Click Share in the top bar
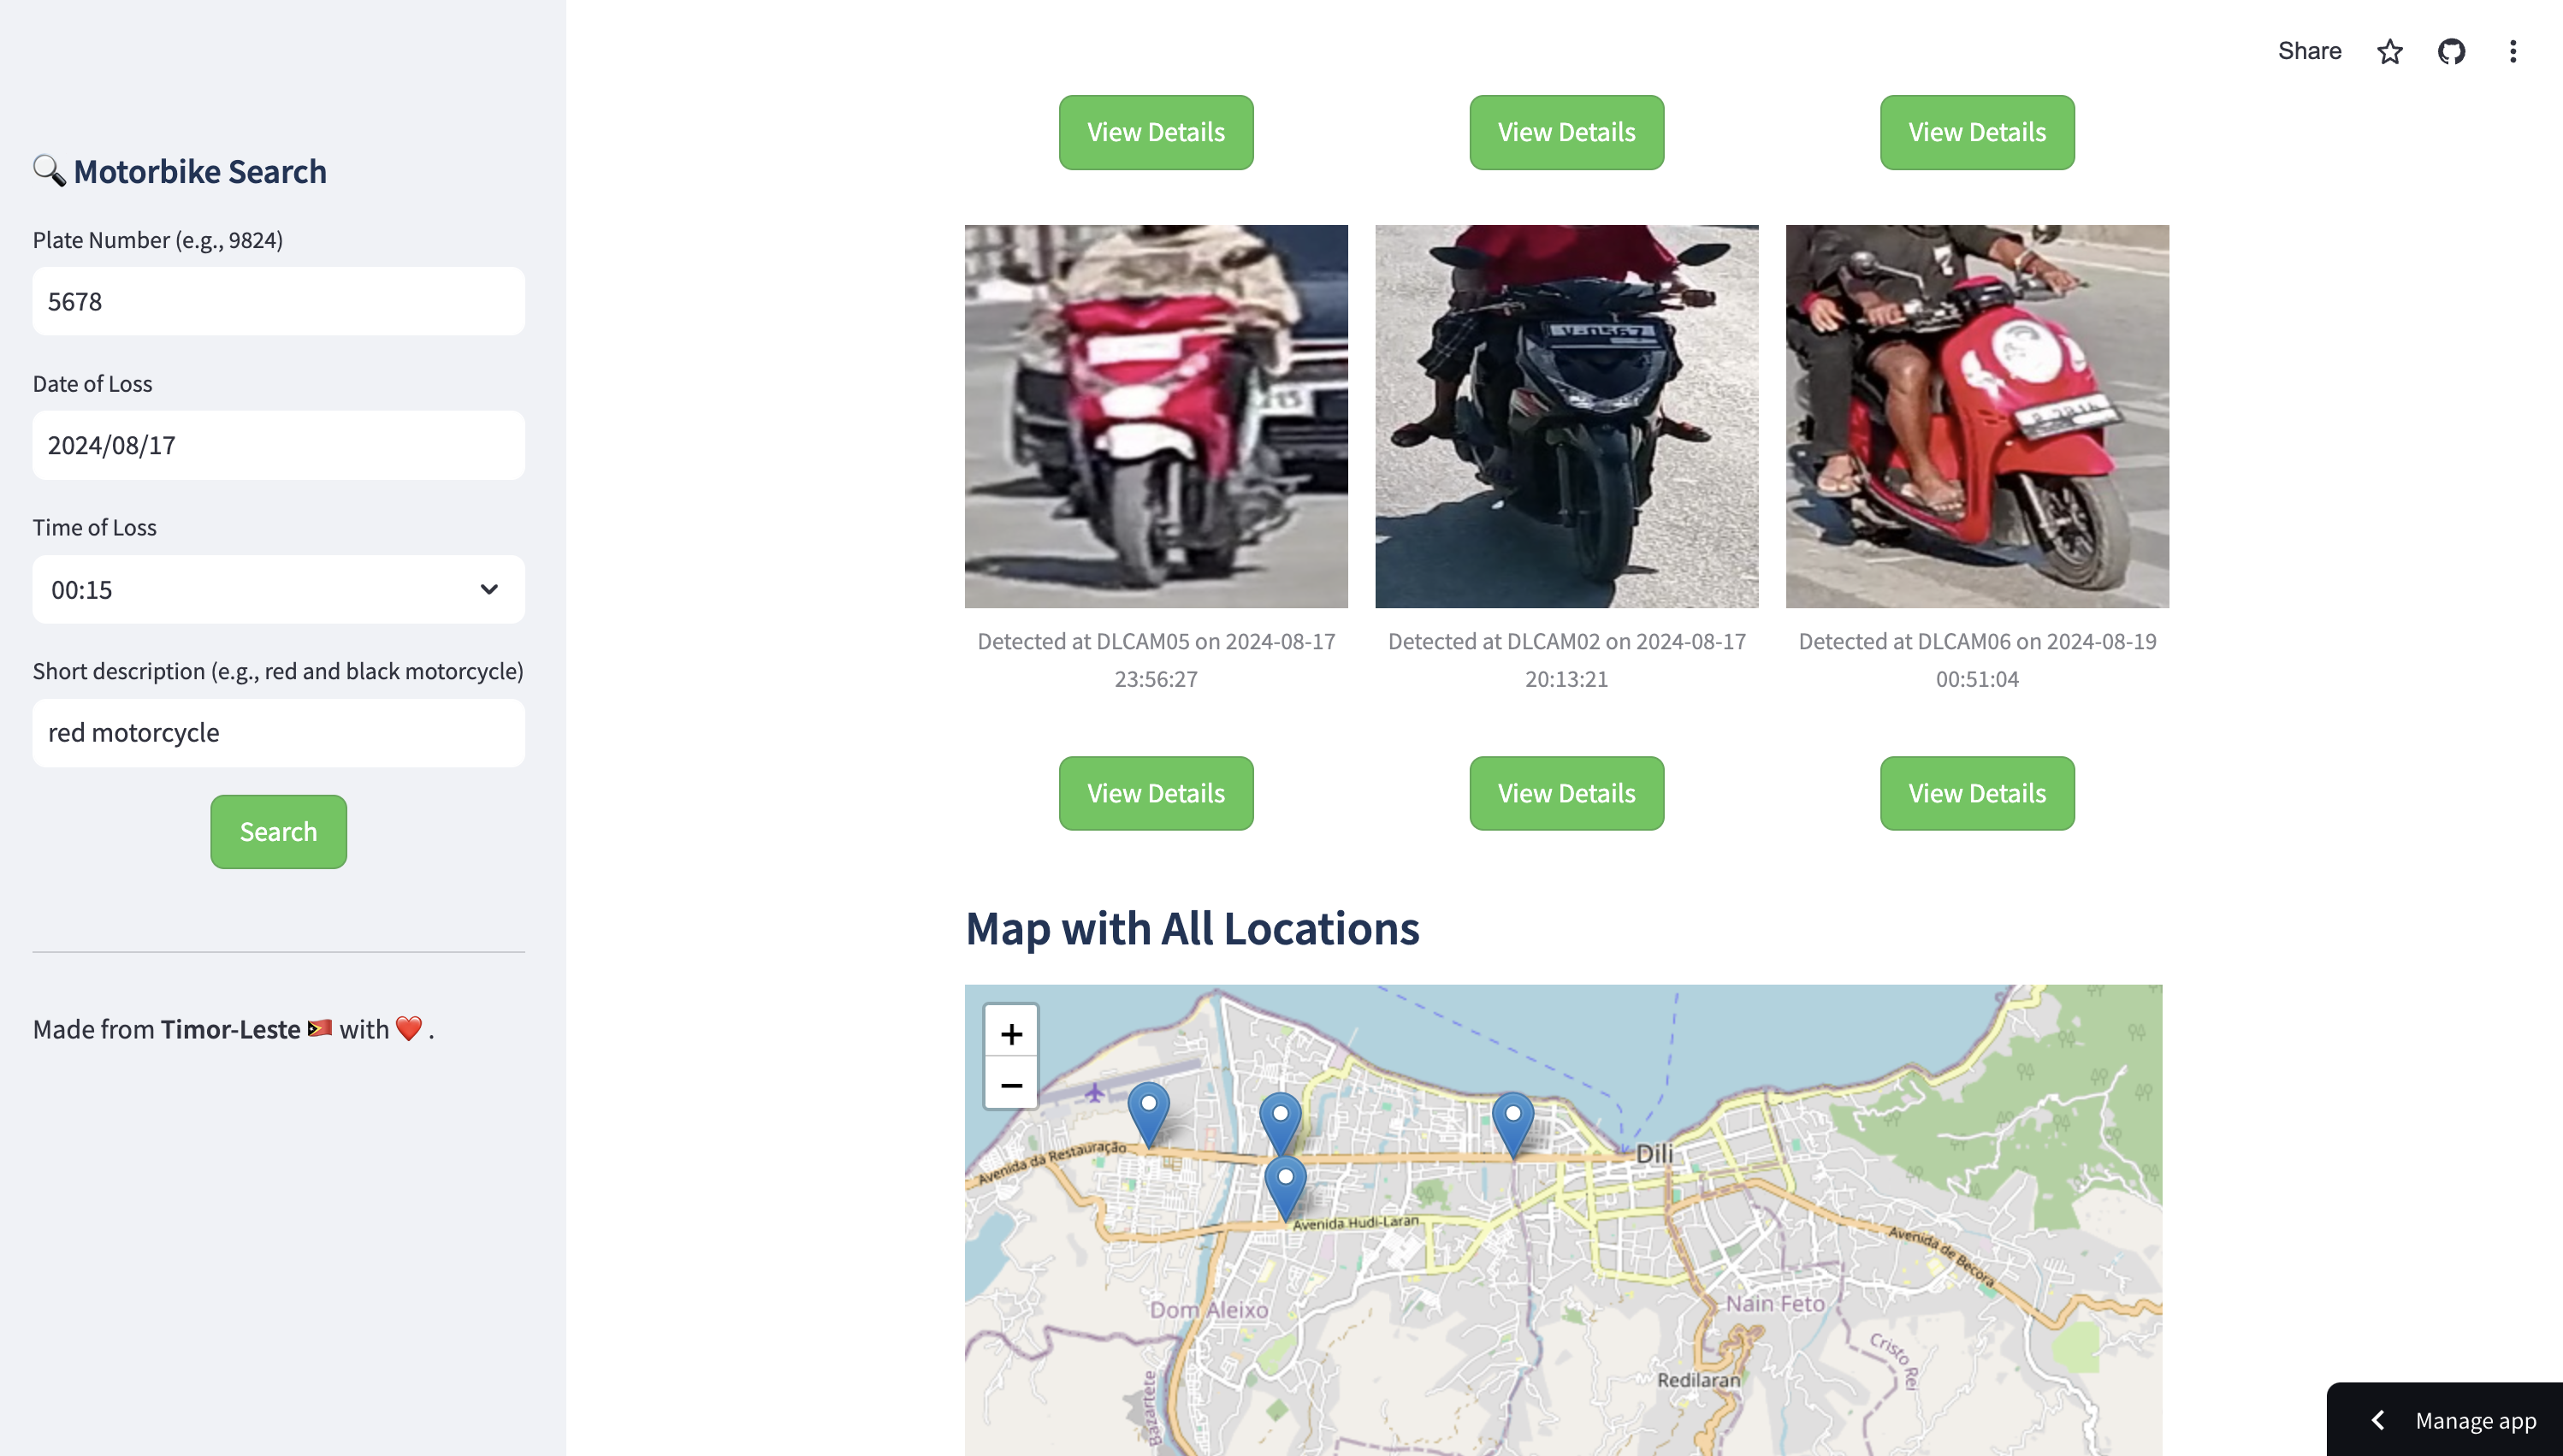The image size is (2563, 1456). pyautogui.click(x=2309, y=51)
